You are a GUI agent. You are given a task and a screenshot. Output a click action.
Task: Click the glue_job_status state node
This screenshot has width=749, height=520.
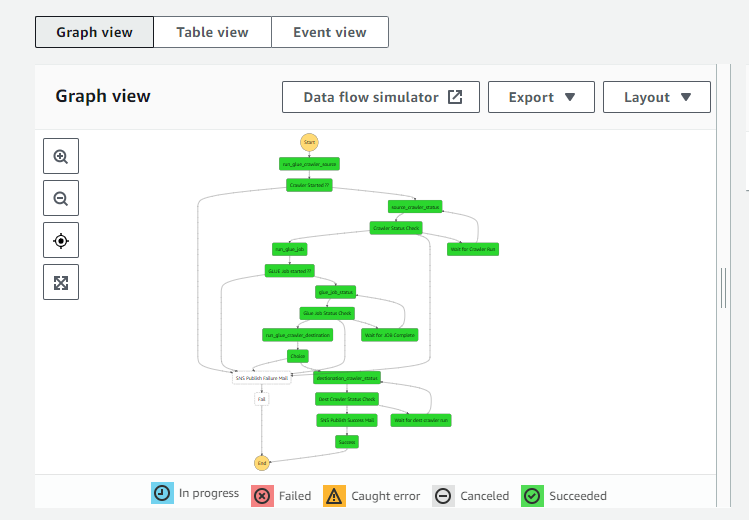[336, 292]
